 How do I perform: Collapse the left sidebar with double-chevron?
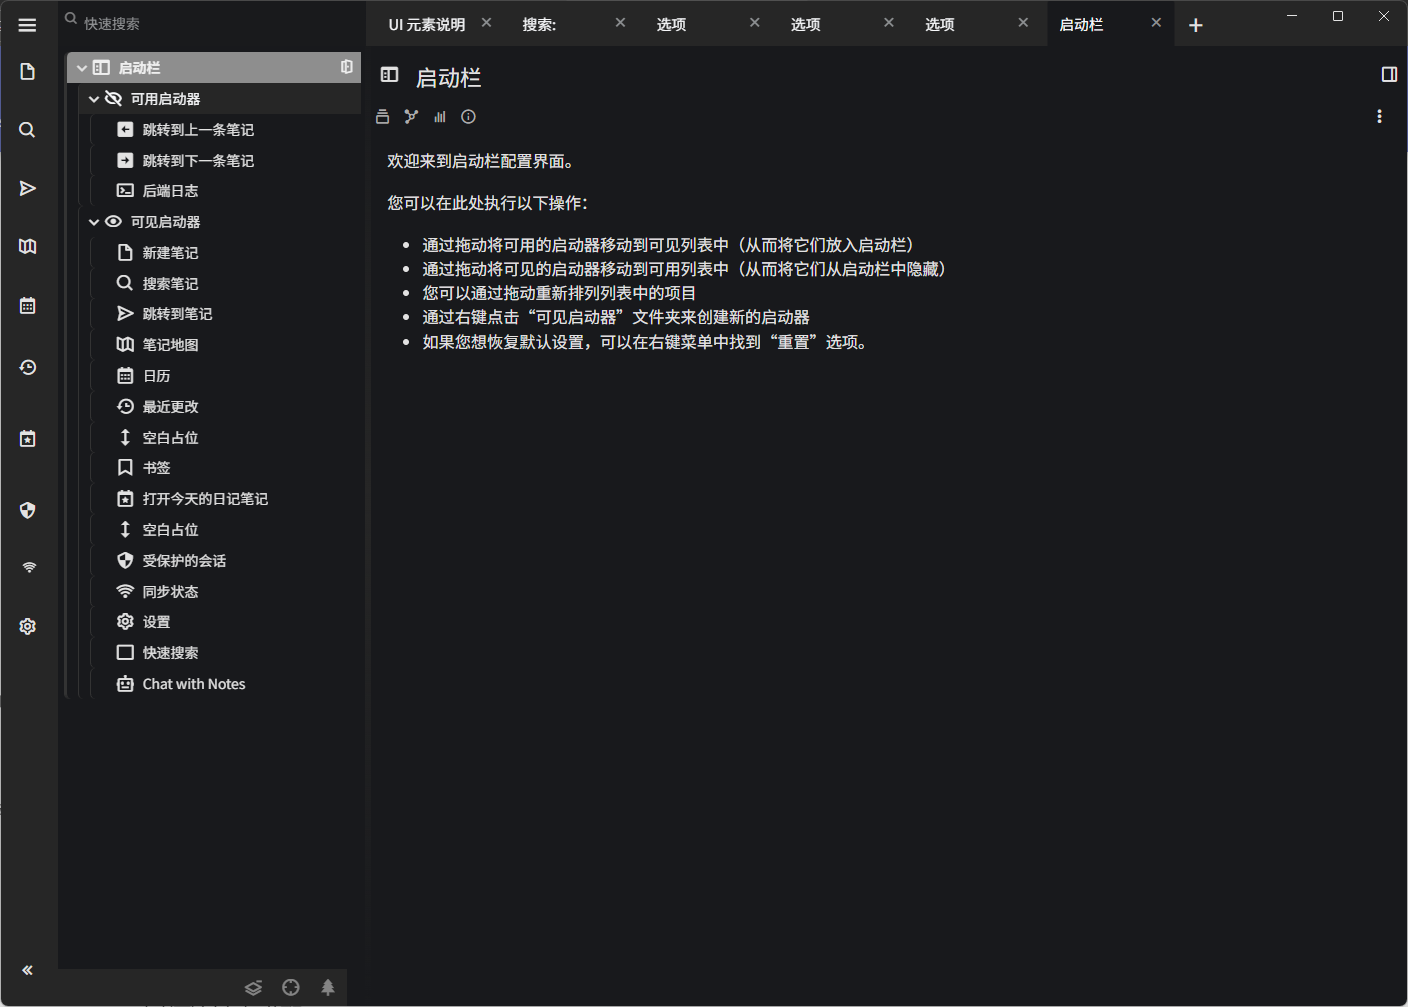pos(28,970)
